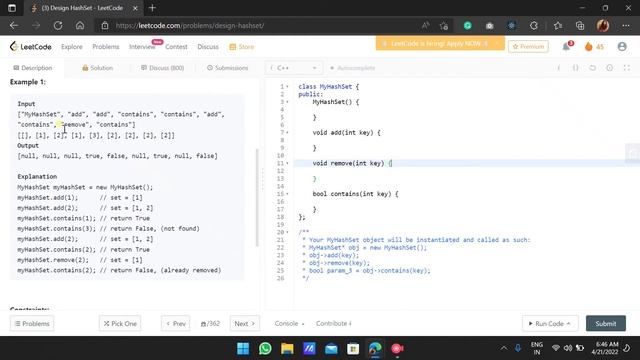This screenshot has width=640, height=360.
Task: Show hidden system tray icons chevron
Action: pyautogui.click(x=504, y=348)
